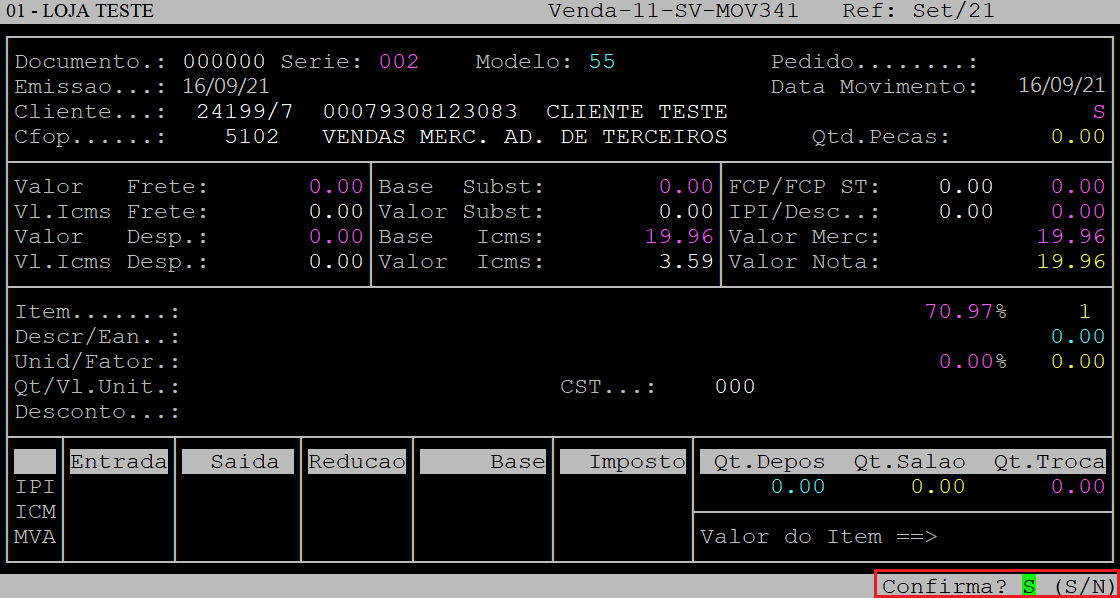
Task: Click the Entrada column header
Action: click(x=118, y=462)
